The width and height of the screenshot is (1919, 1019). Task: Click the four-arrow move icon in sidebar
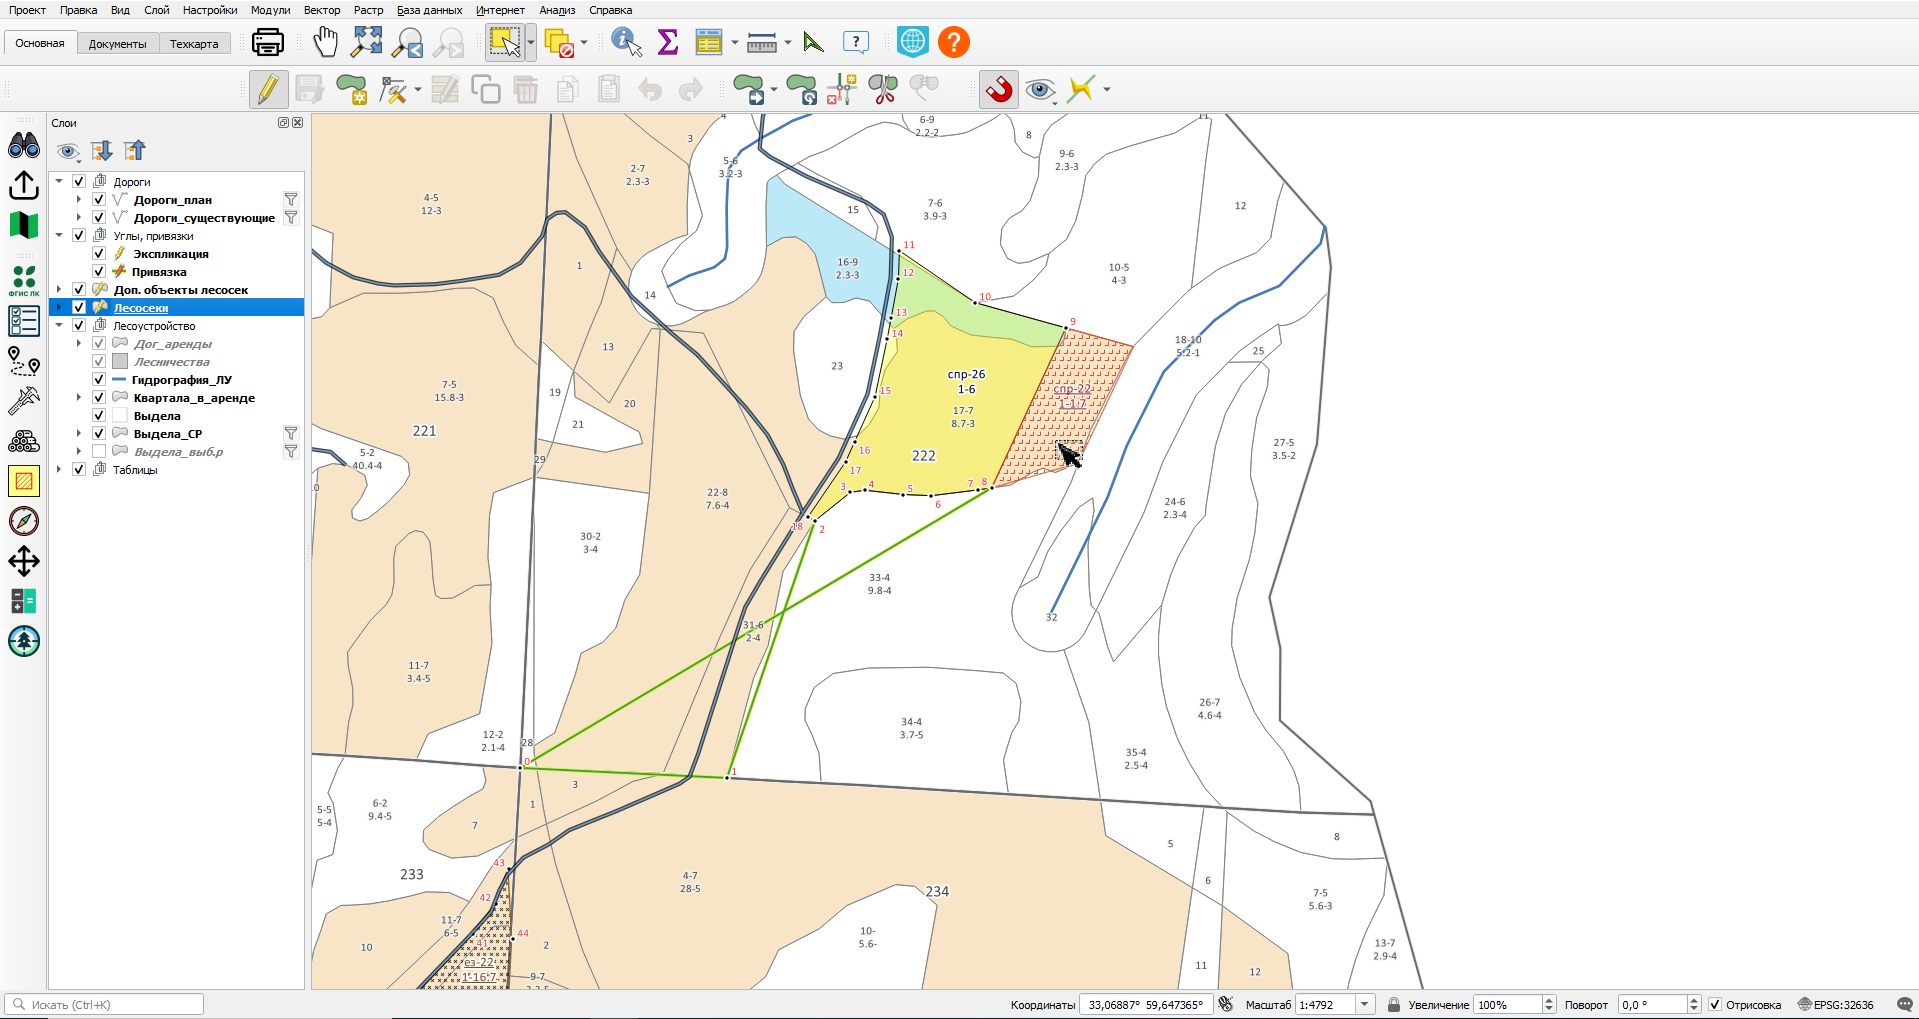point(24,561)
